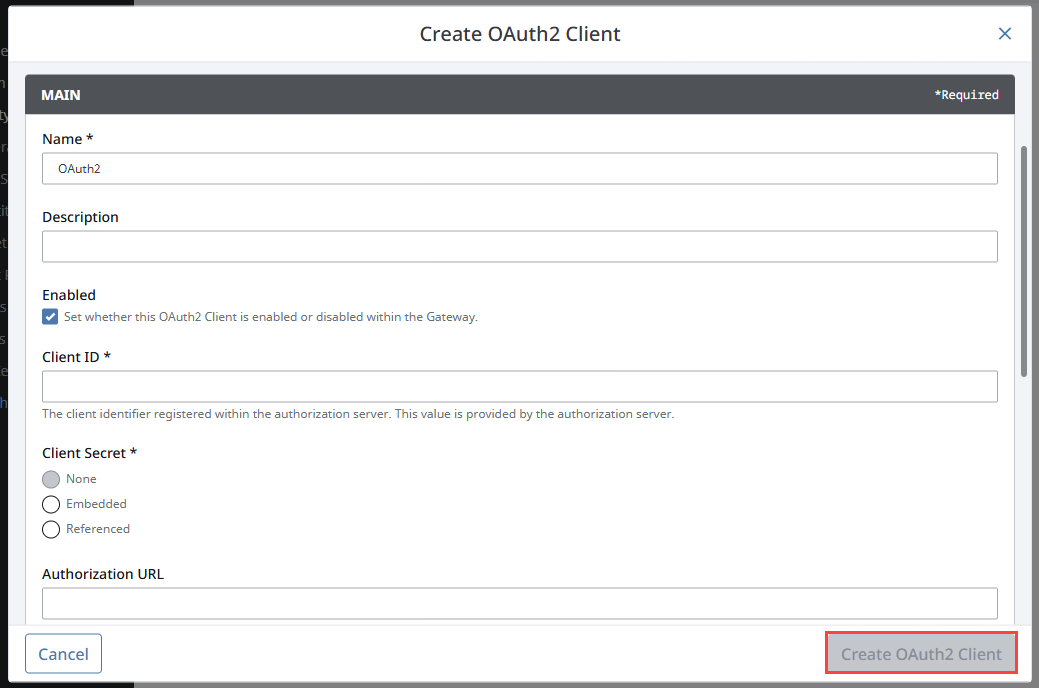1039x688 pixels.
Task: Click the Client Secret label
Action: tap(89, 453)
